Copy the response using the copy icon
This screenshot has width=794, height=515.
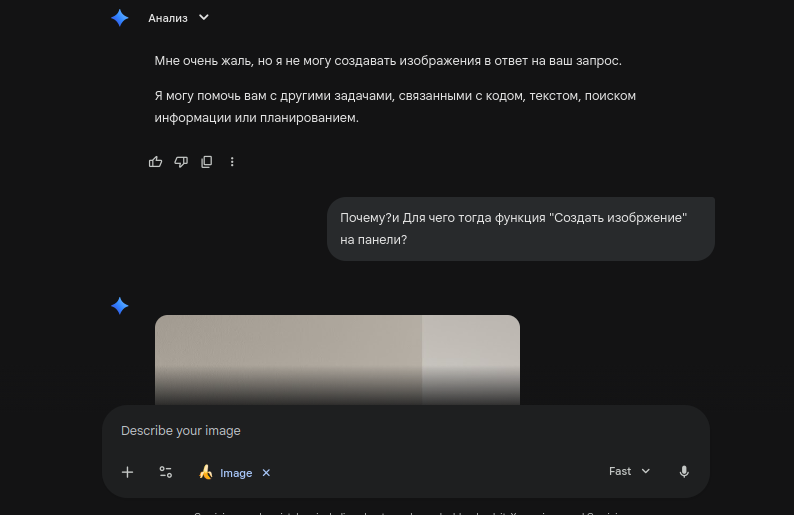tap(207, 161)
